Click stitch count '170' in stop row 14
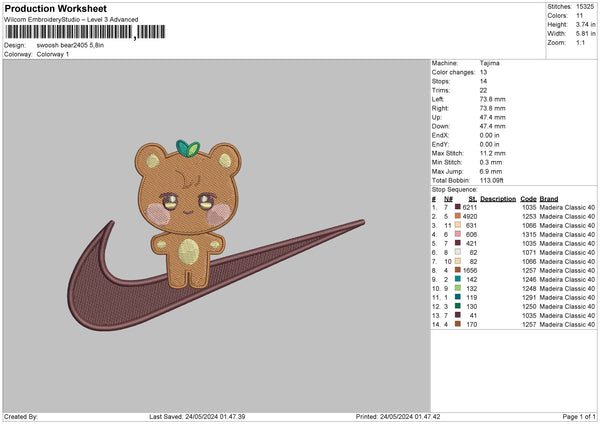This screenshot has width=600, height=424. coord(471,324)
